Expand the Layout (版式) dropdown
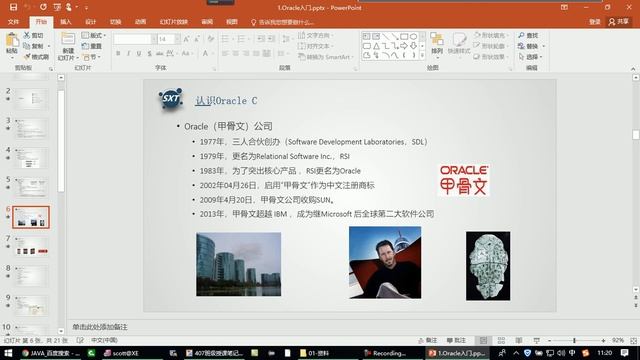 (94, 36)
